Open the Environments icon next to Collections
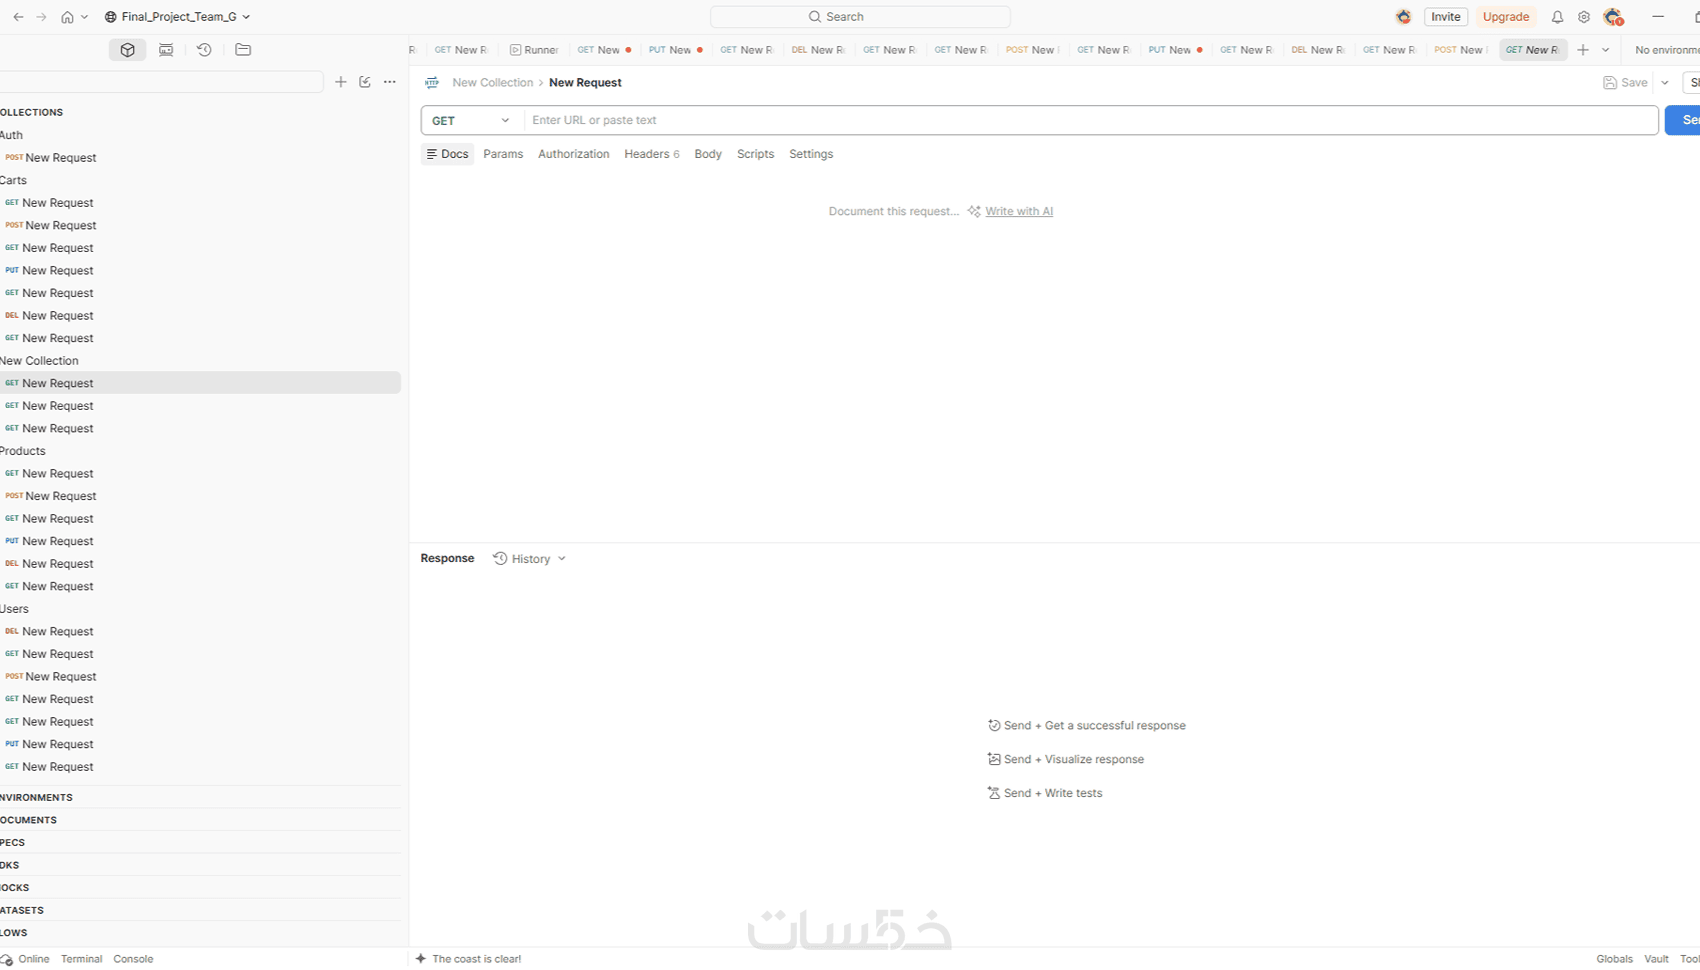This screenshot has height=970, width=1700. coord(166,50)
